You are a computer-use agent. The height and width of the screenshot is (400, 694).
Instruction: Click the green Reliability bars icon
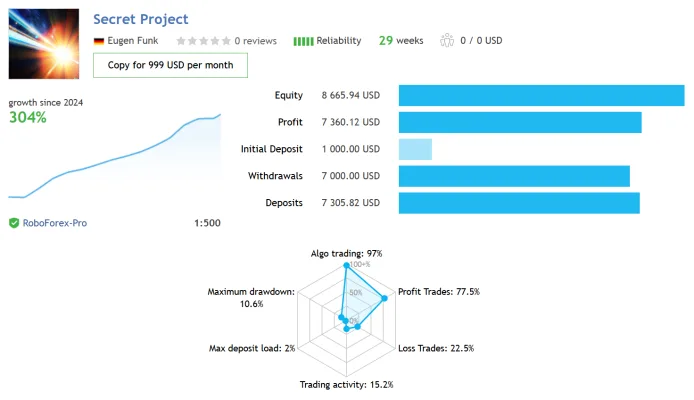point(303,41)
